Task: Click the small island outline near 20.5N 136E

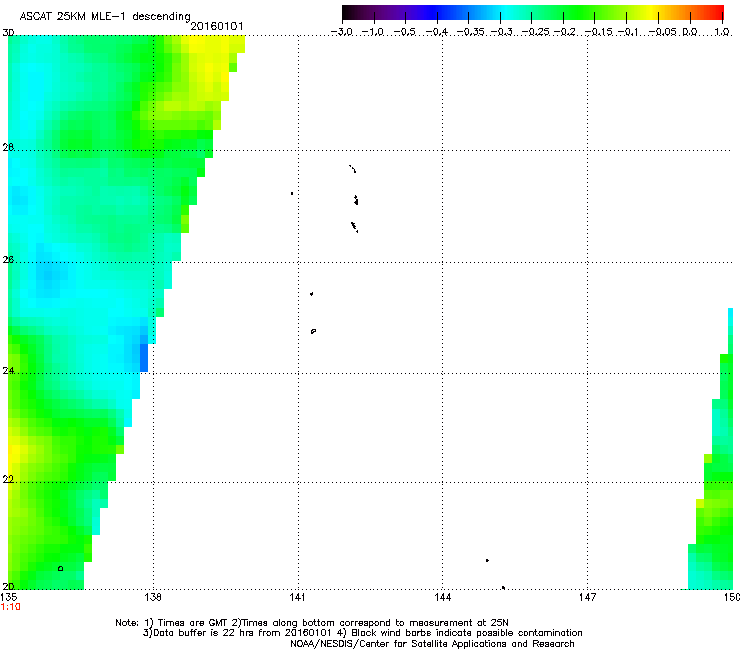Action: (x=60, y=568)
